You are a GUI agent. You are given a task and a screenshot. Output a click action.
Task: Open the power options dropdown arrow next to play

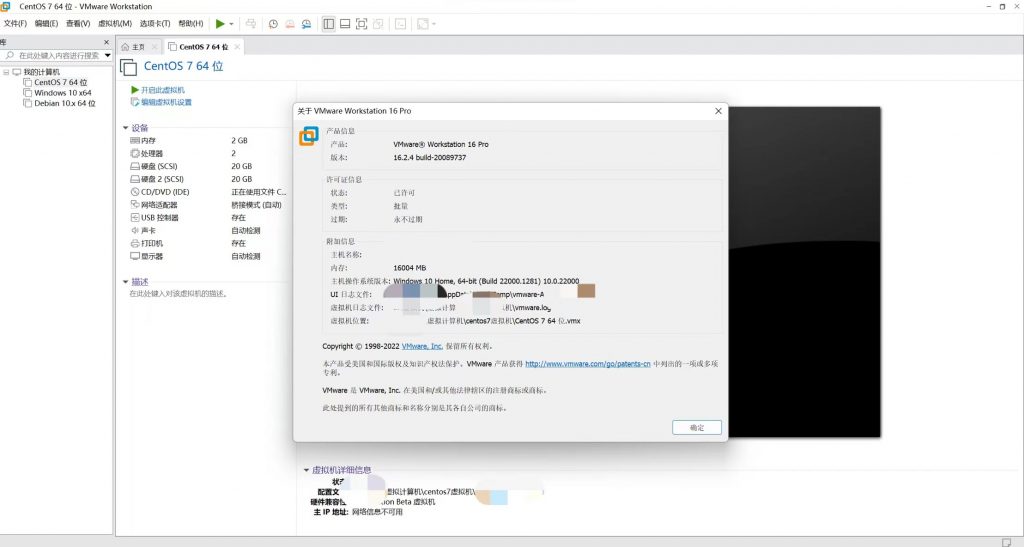tap(231, 24)
